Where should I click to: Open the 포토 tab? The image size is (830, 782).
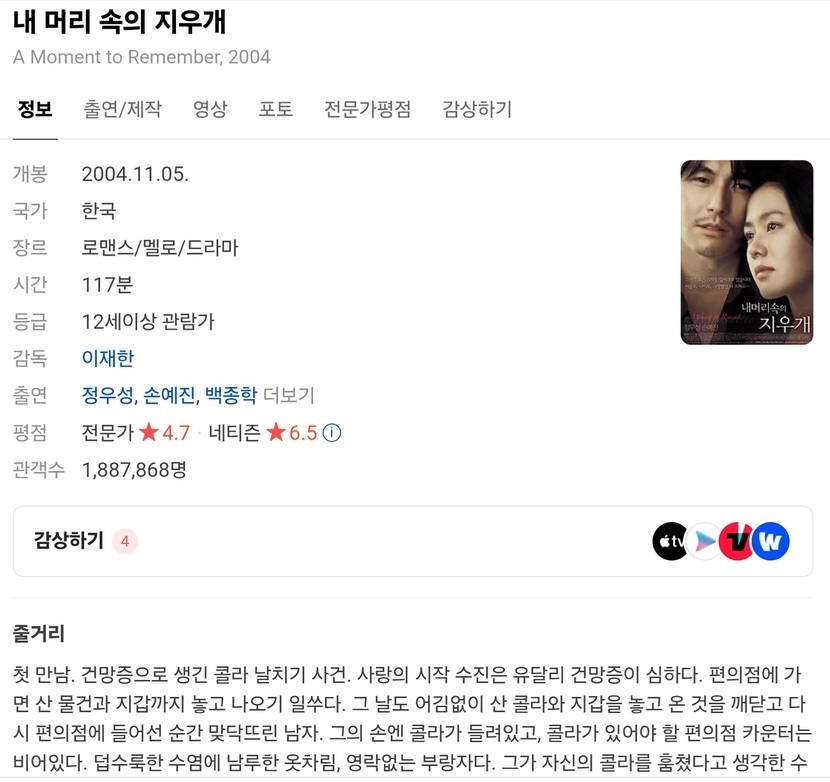pos(276,109)
